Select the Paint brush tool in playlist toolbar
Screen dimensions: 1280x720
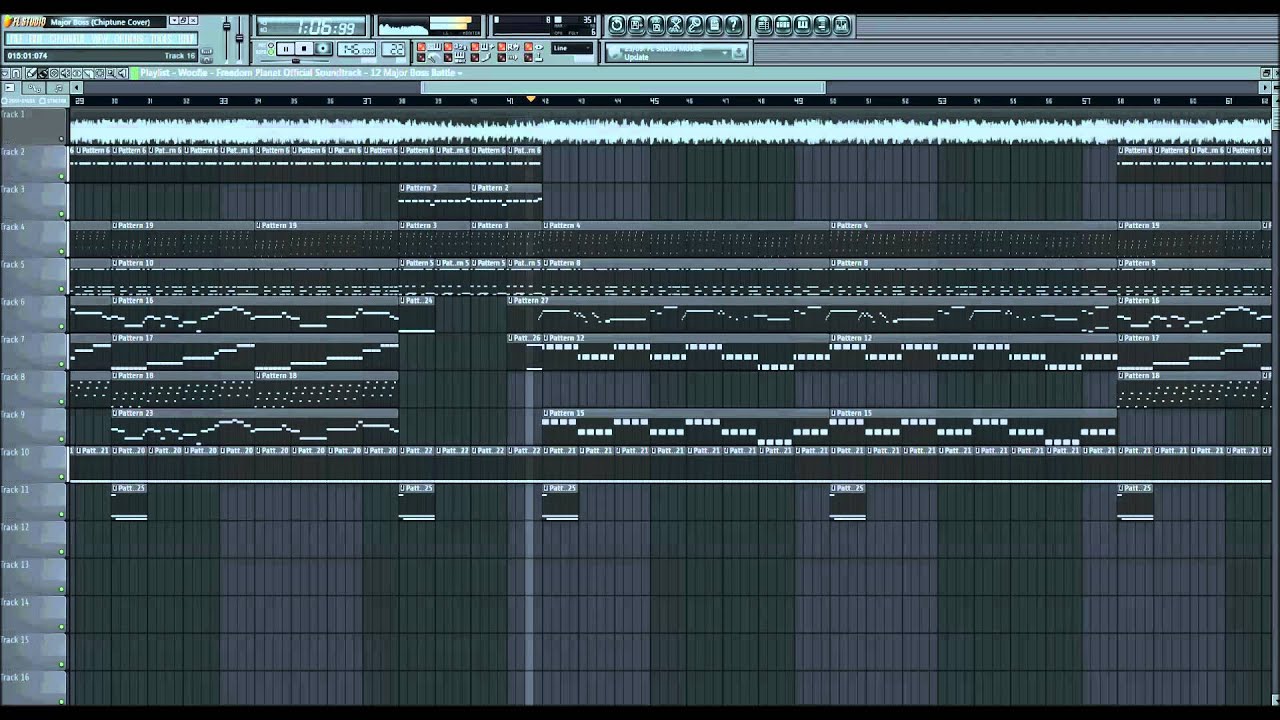click(43, 73)
